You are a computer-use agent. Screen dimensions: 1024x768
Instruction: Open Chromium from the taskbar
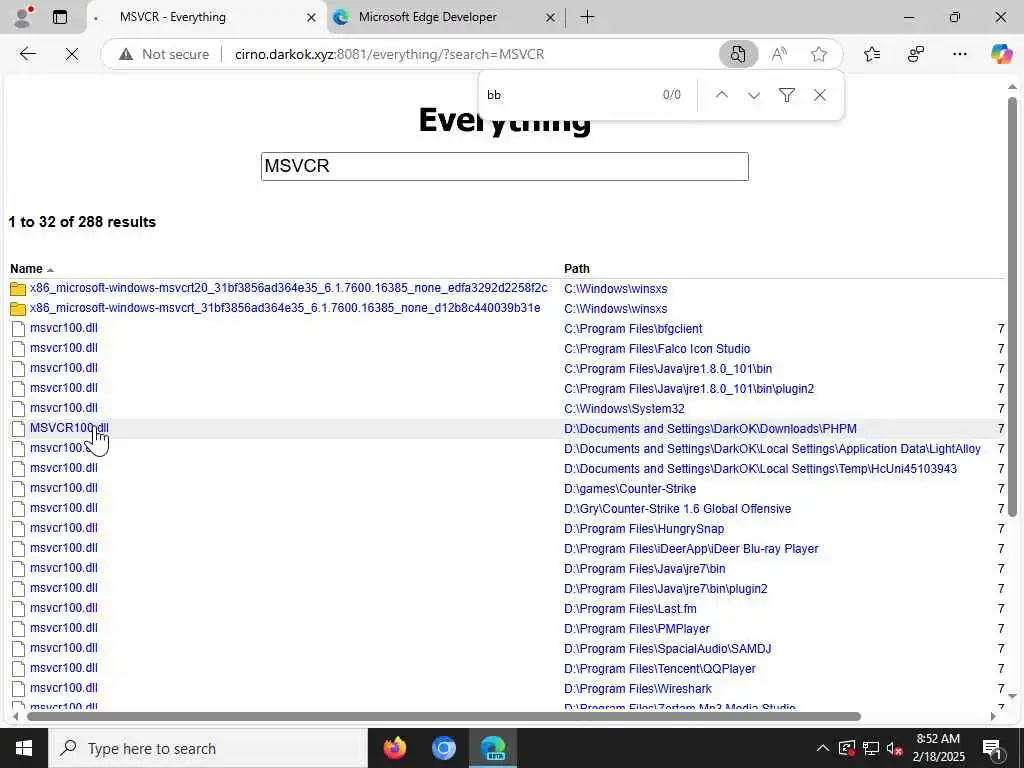pyautogui.click(x=443, y=748)
